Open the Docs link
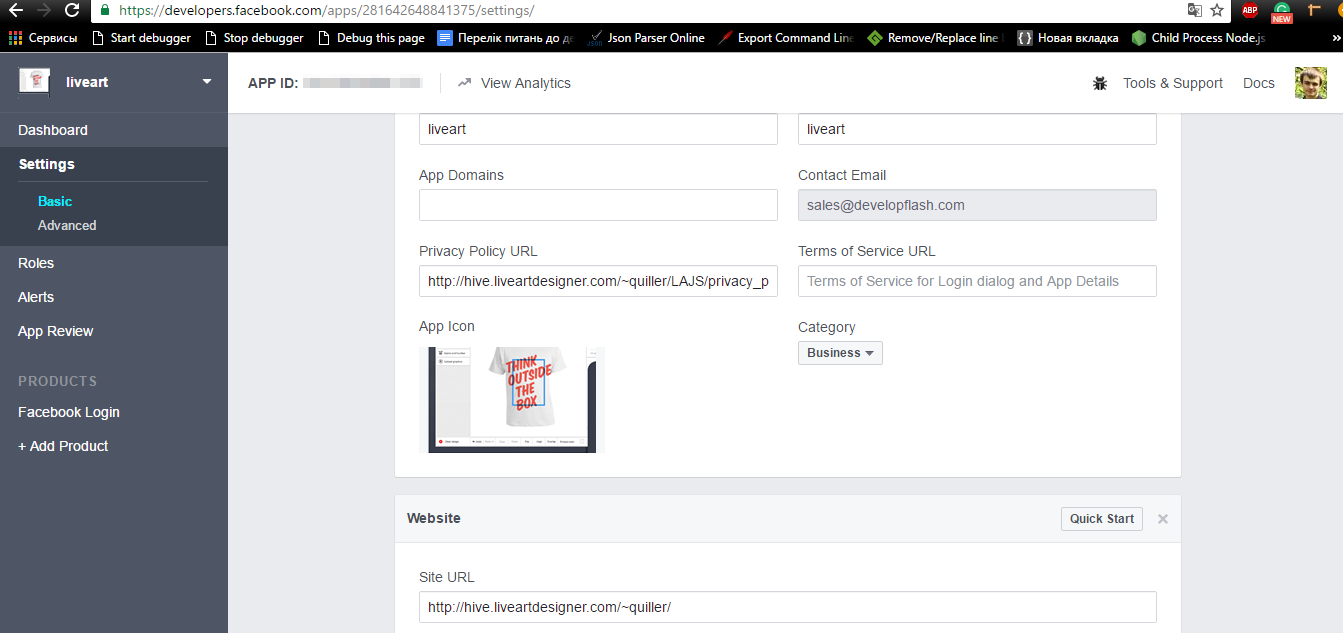This screenshot has width=1343, height=633. (x=1259, y=83)
